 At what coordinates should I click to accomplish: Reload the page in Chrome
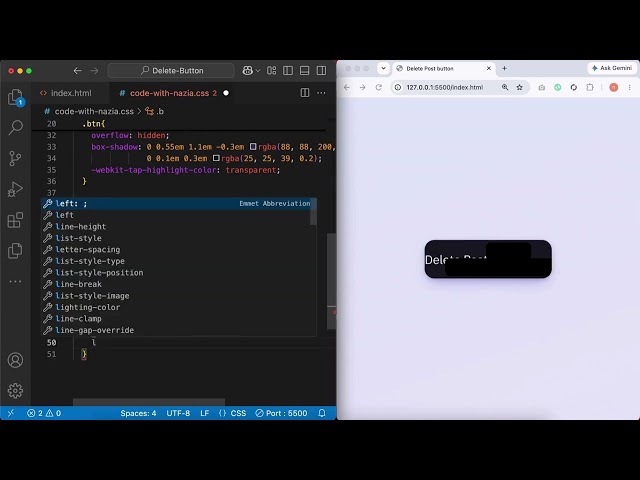pyautogui.click(x=378, y=87)
